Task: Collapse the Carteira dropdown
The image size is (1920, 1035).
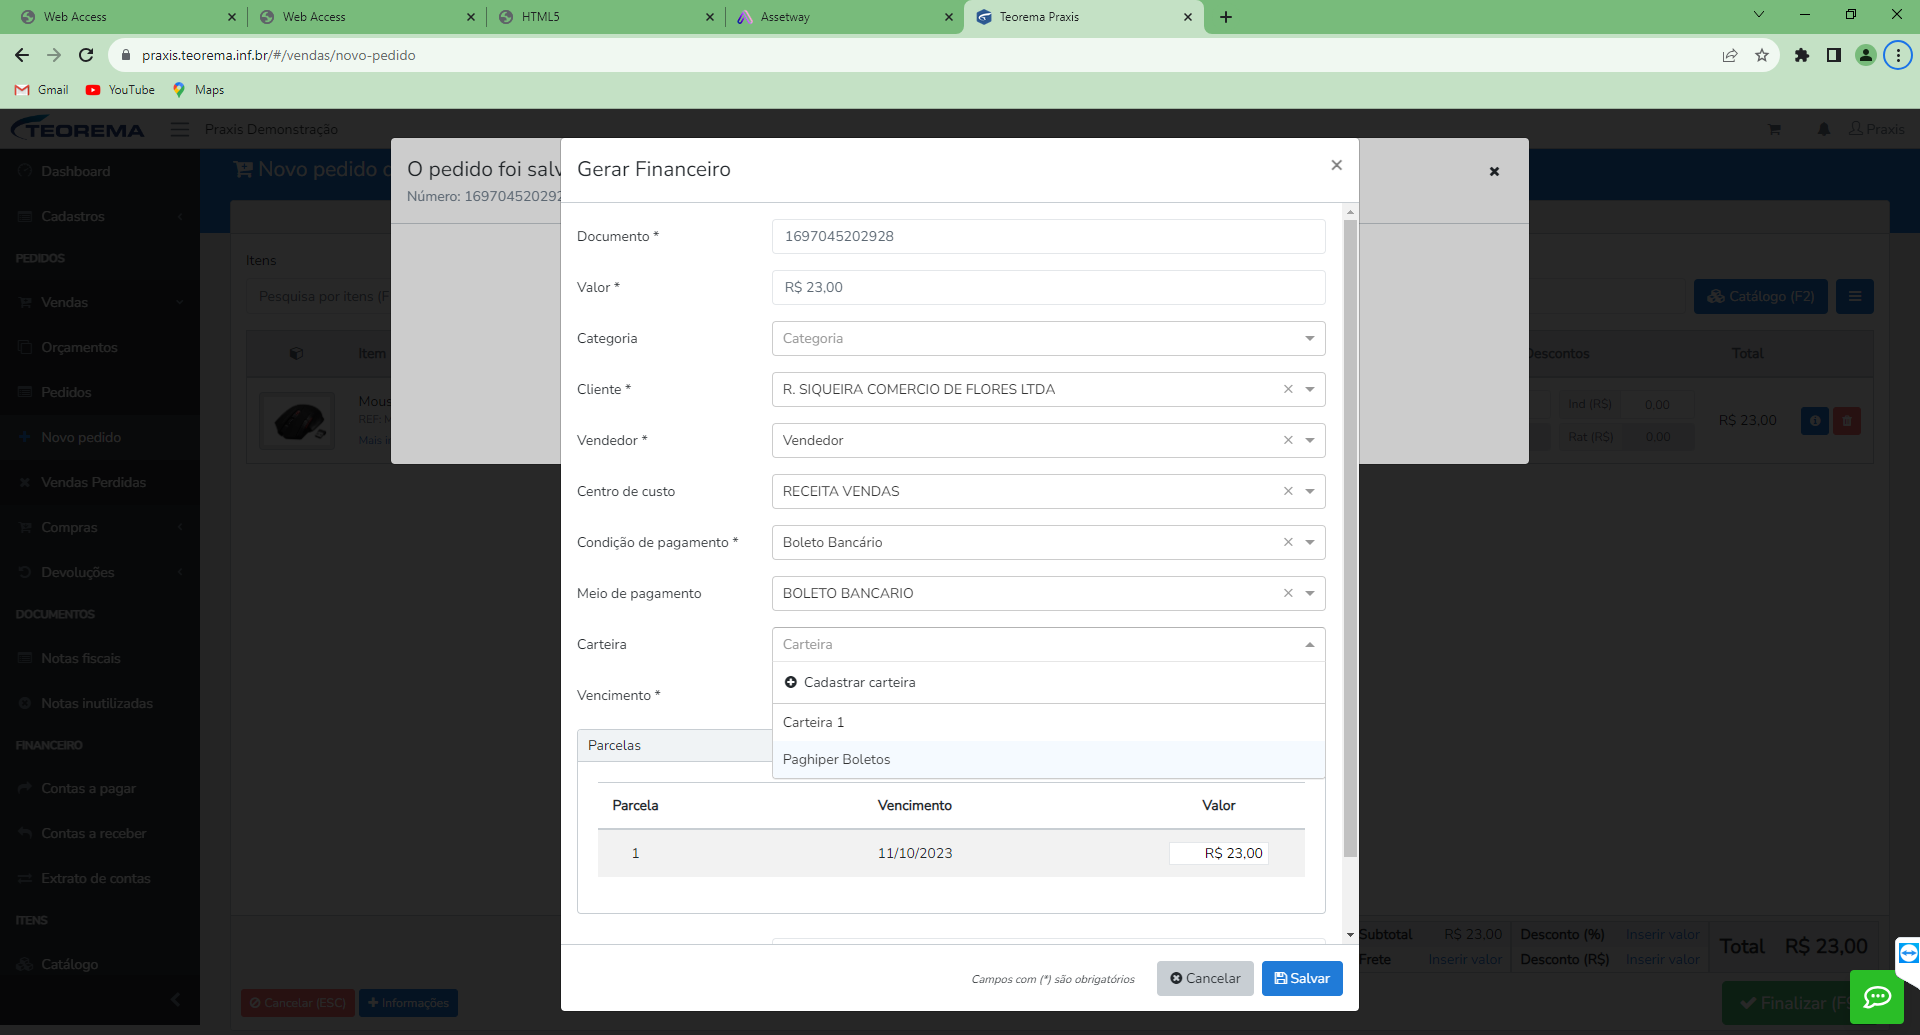Action: pyautogui.click(x=1309, y=644)
